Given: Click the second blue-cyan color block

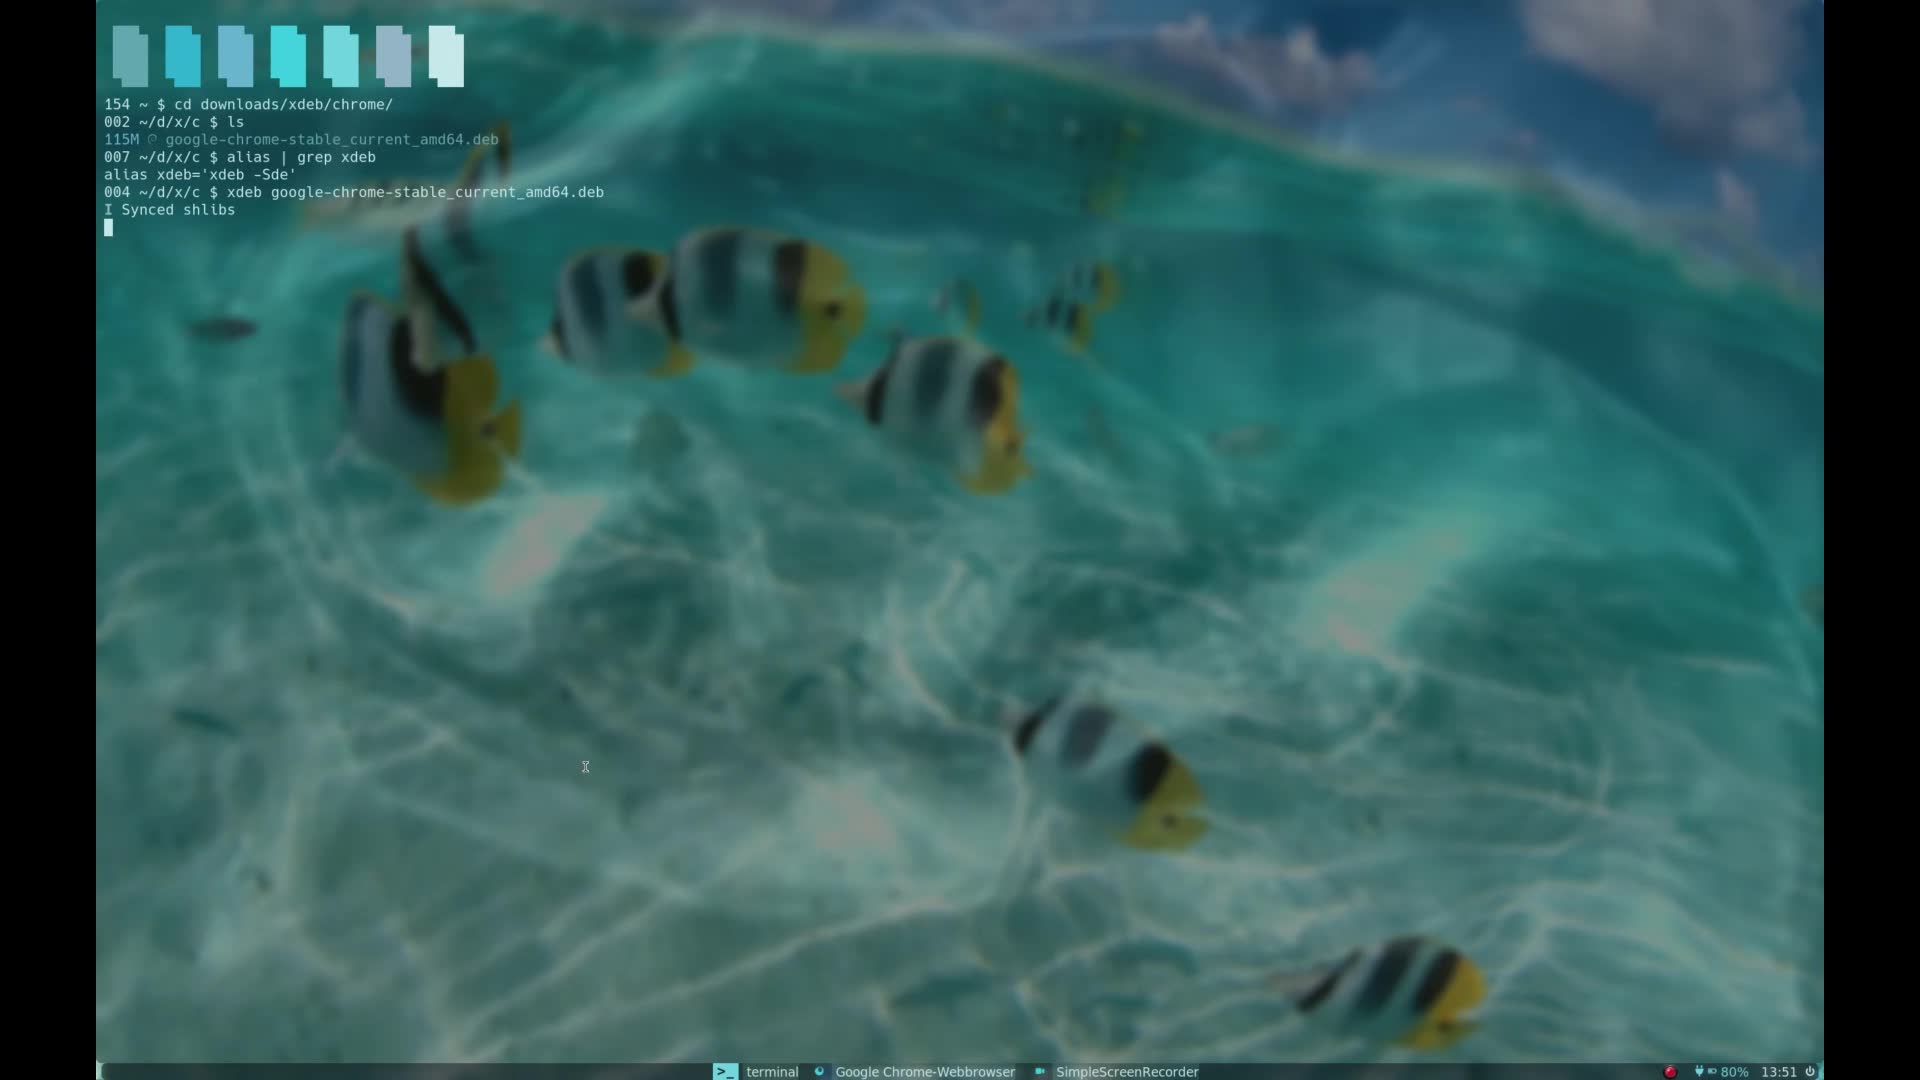Looking at the screenshot, I should (x=183, y=56).
